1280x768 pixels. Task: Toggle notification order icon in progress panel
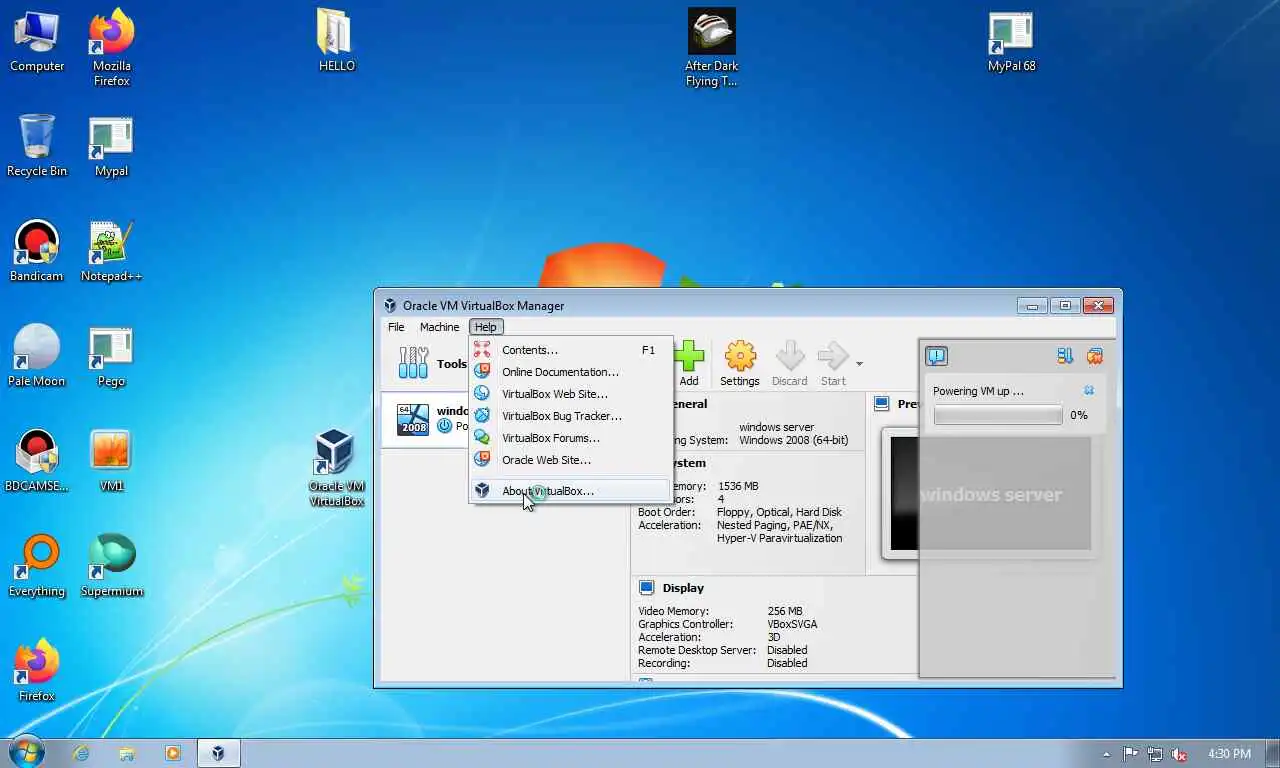point(1065,356)
